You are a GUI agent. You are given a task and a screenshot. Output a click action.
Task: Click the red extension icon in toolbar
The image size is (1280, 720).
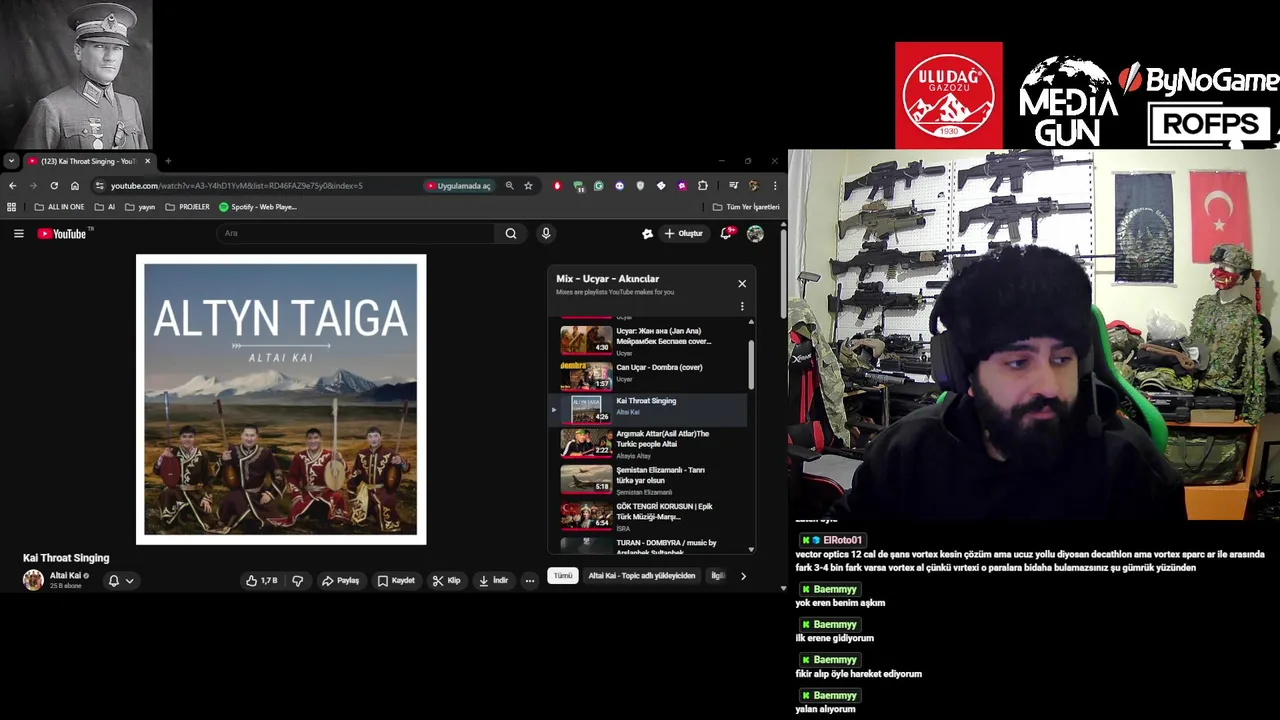(557, 185)
